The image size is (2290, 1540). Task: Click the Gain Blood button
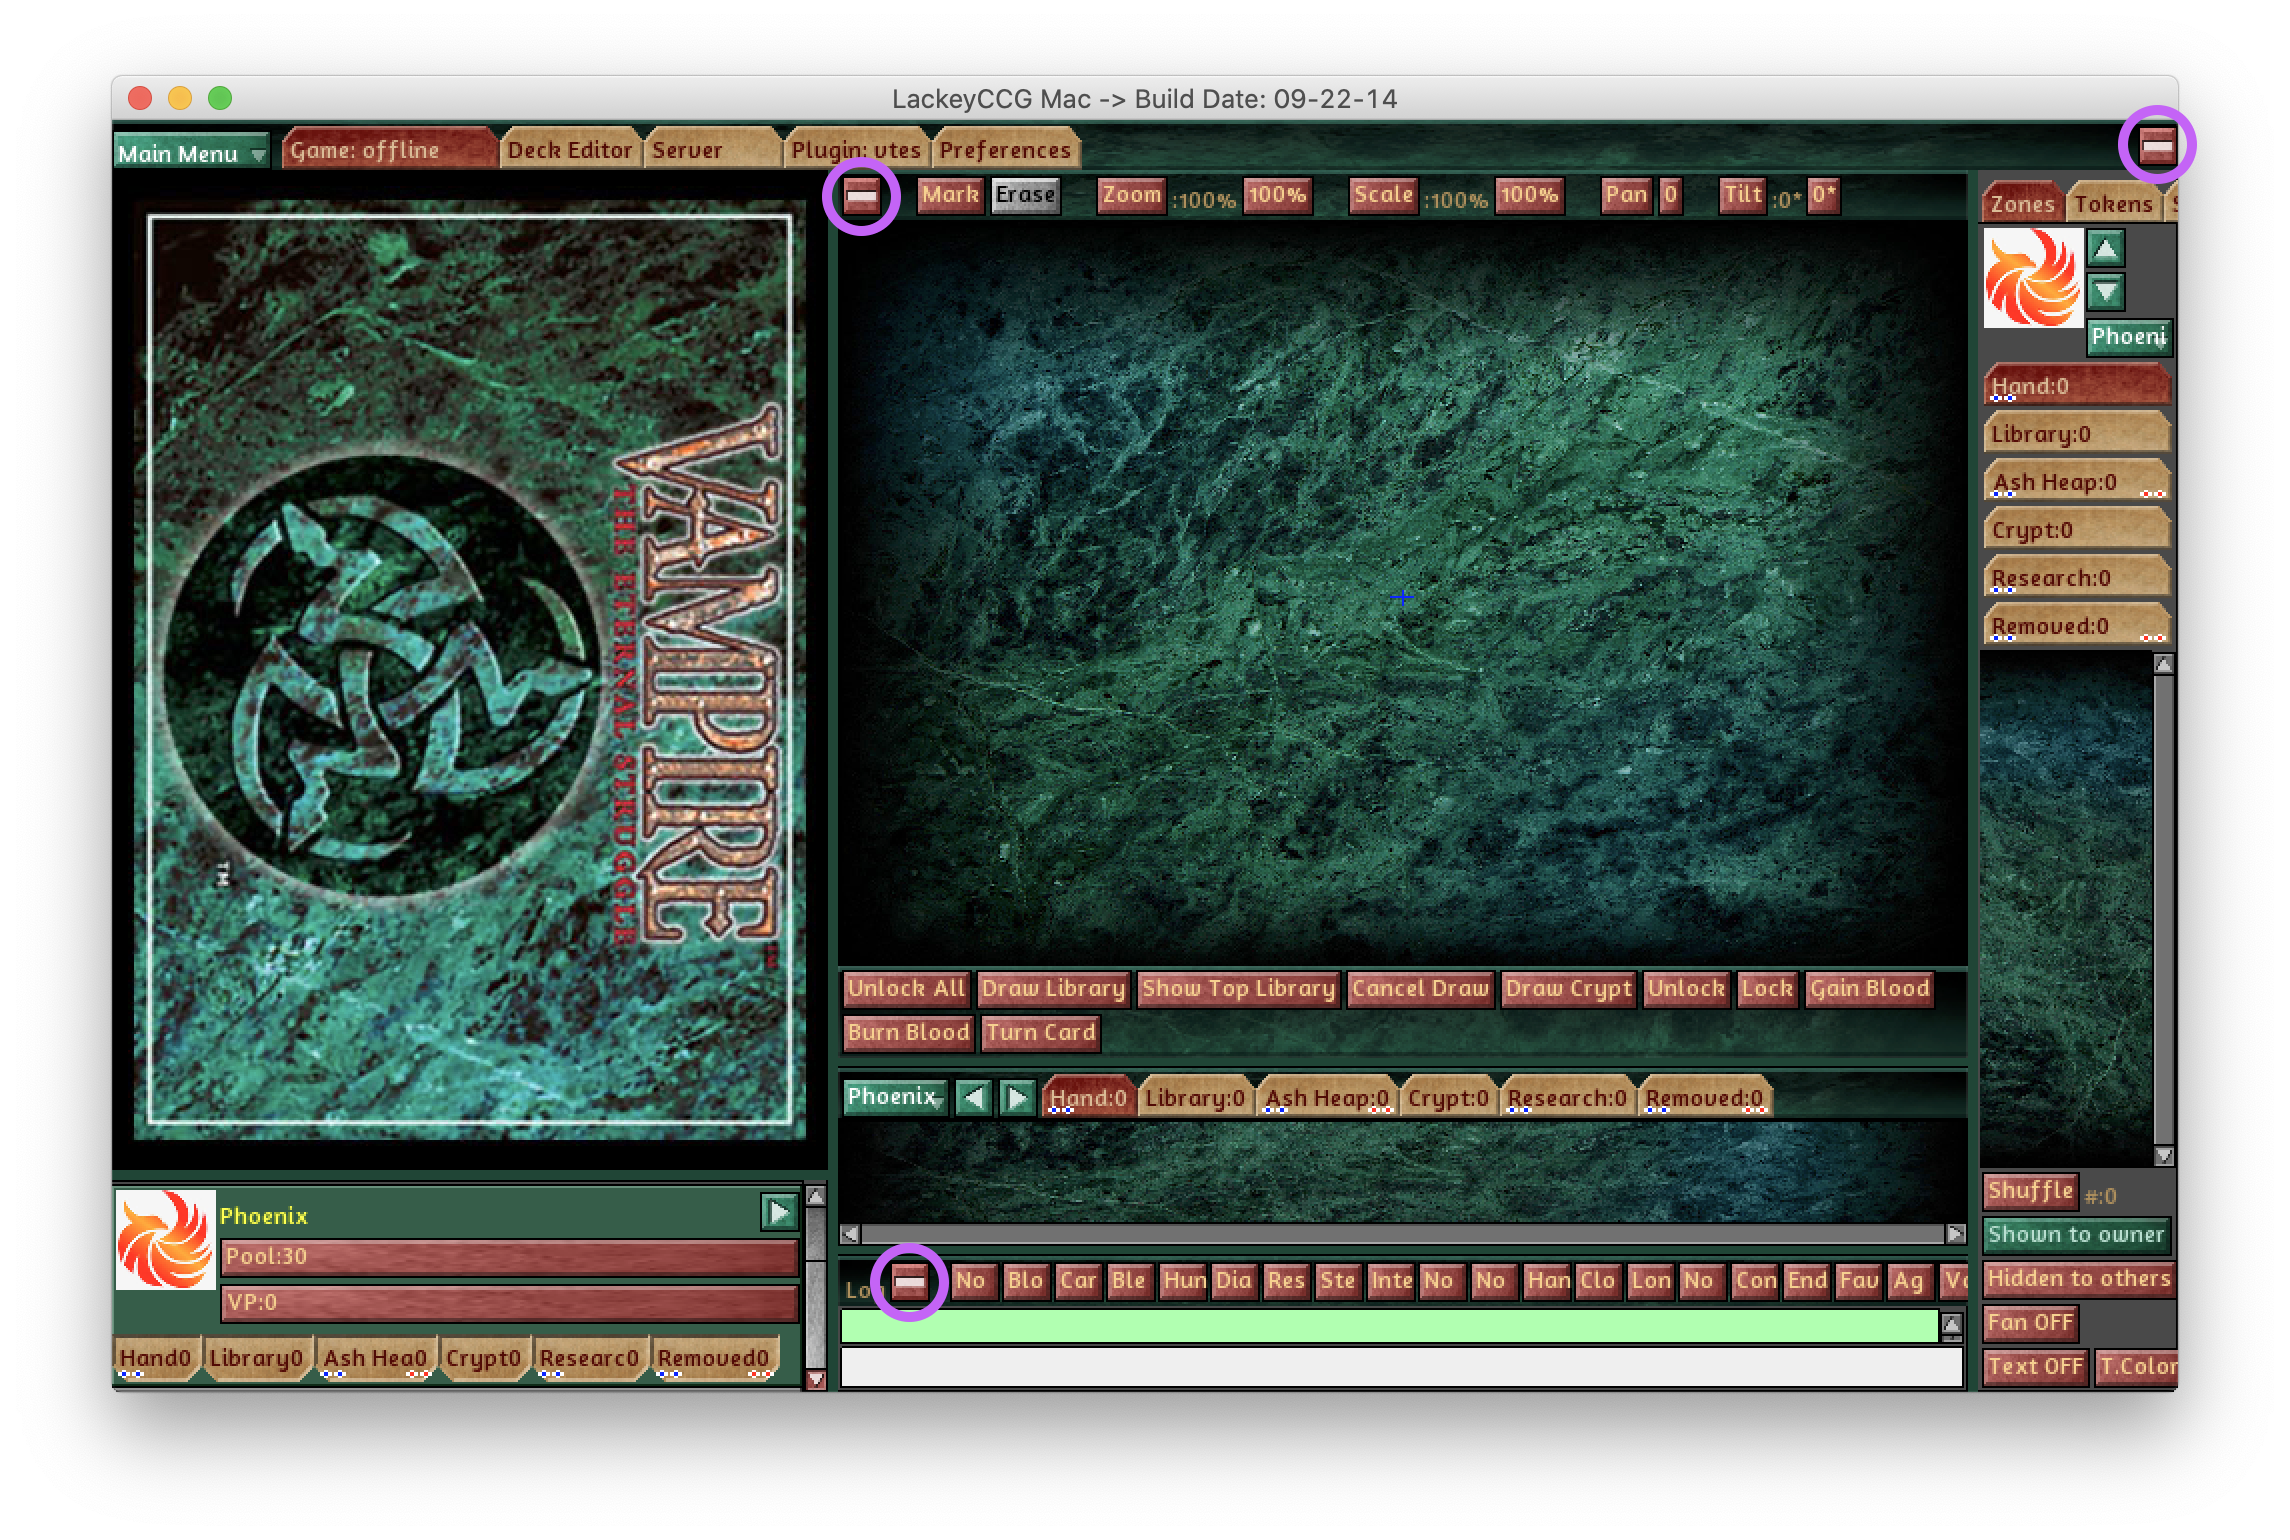[x=1869, y=989]
